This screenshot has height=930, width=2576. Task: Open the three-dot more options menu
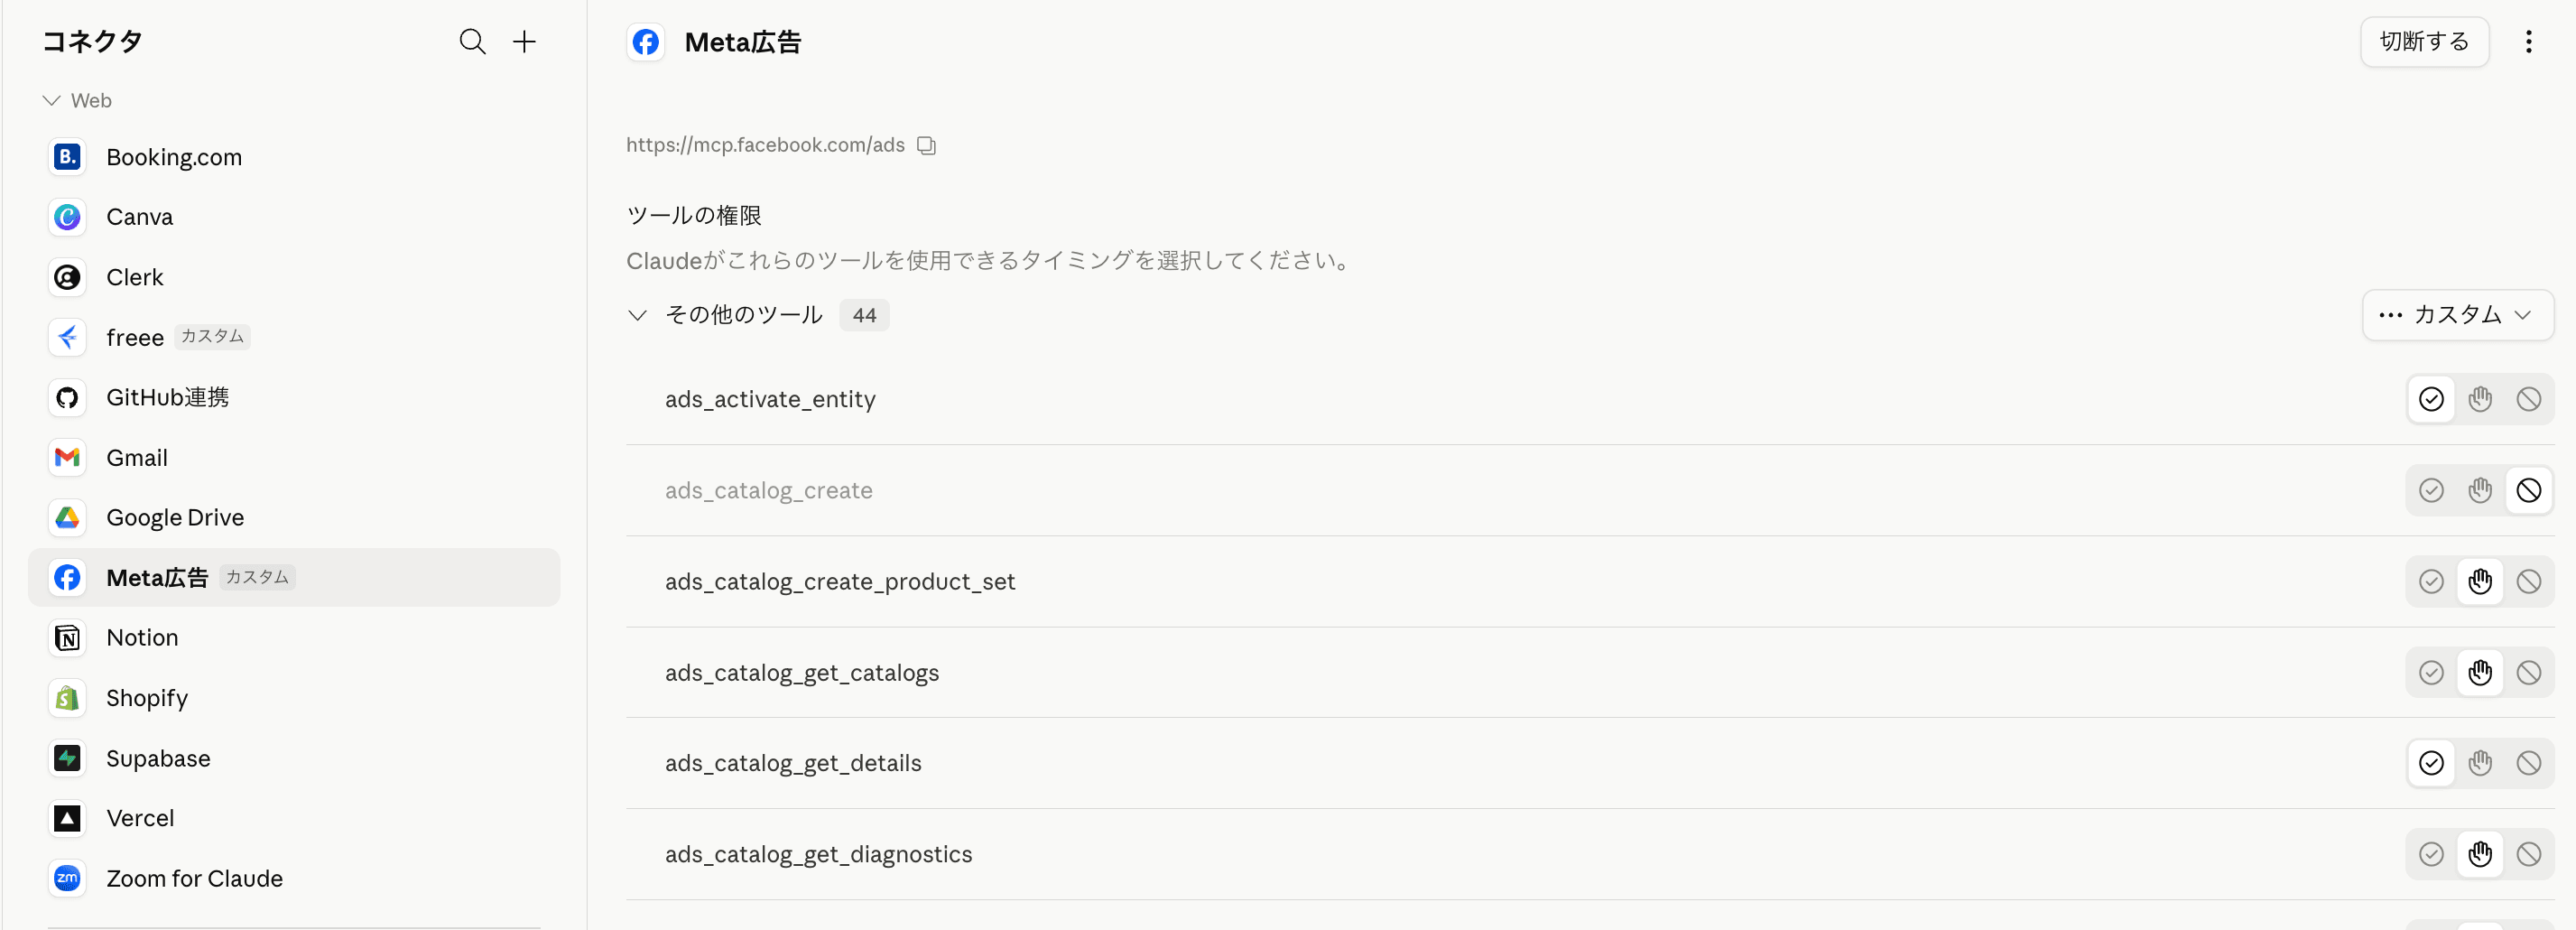[2528, 41]
